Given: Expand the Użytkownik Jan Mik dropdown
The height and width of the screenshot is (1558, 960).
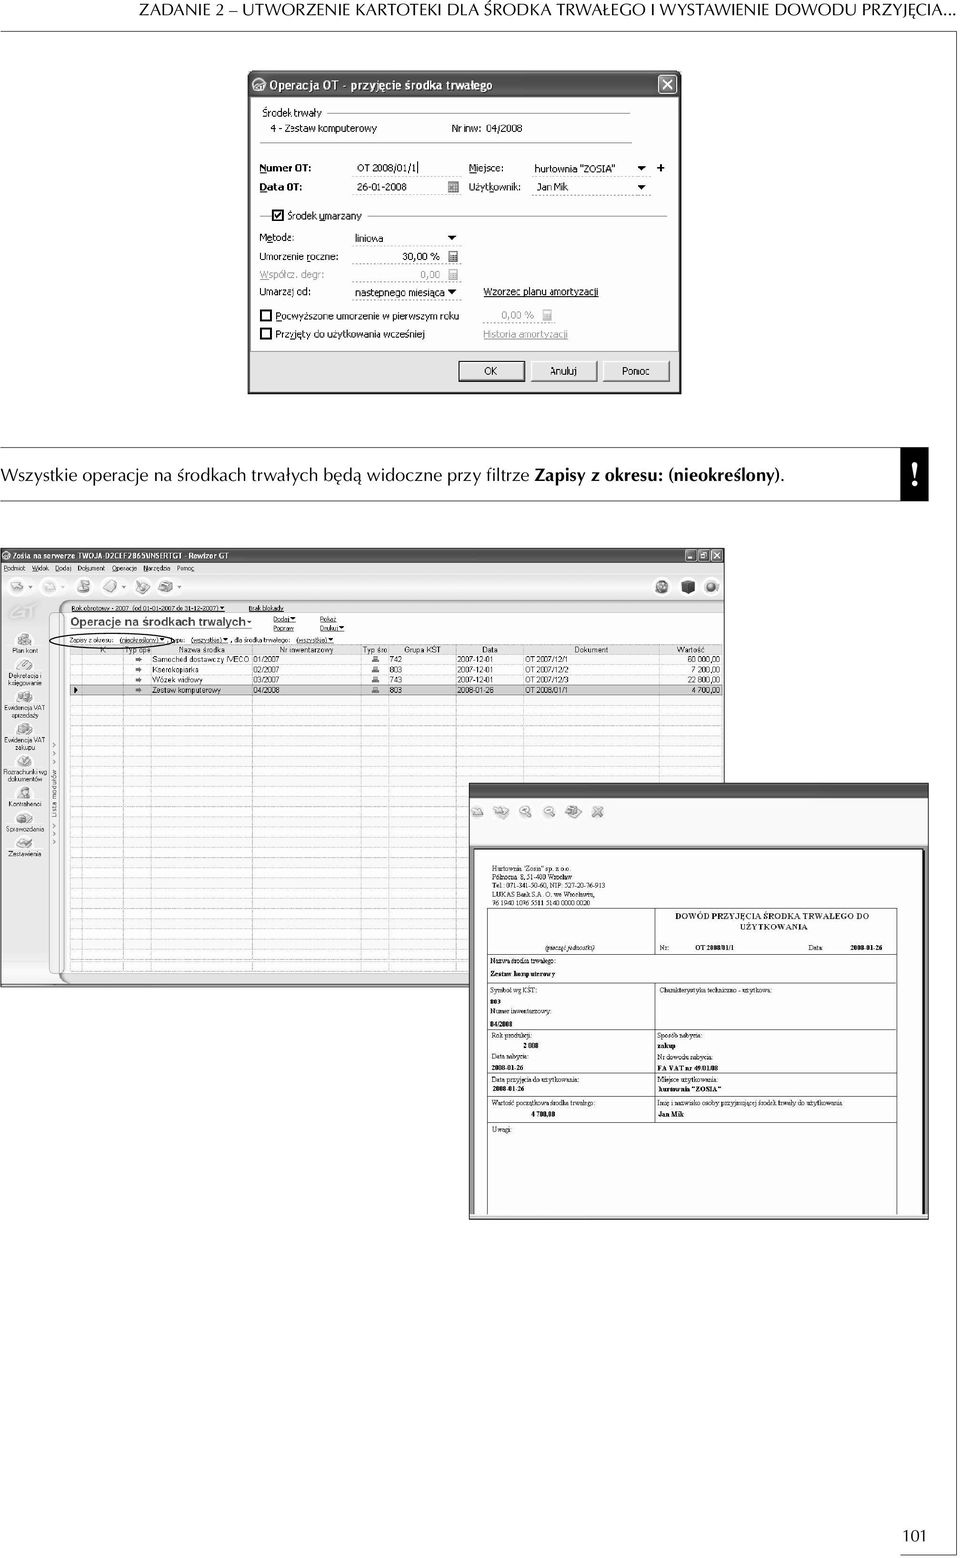Looking at the screenshot, I should coord(642,187).
